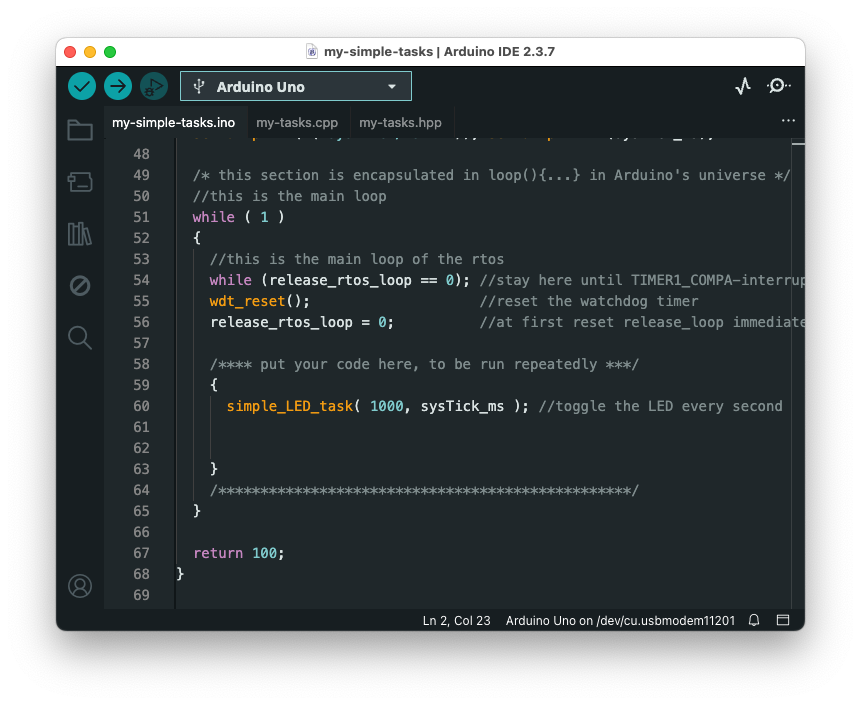Open the Serial Plotter
This screenshot has width=861, height=705.
point(742,86)
